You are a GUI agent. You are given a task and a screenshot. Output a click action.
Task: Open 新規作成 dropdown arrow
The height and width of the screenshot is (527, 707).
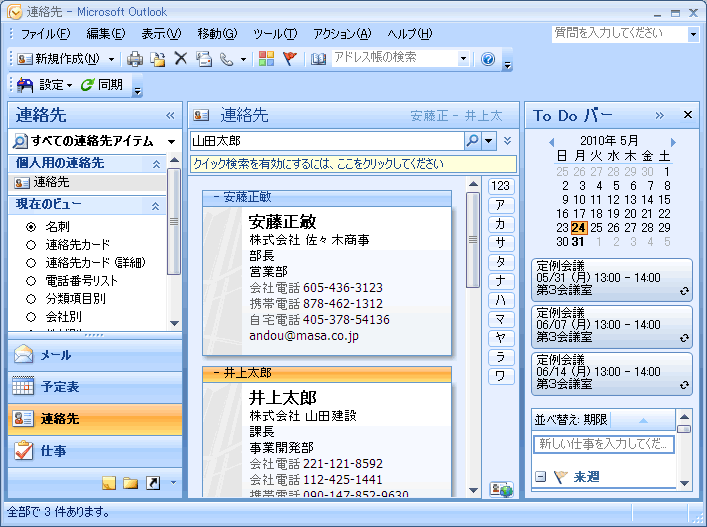tap(111, 59)
